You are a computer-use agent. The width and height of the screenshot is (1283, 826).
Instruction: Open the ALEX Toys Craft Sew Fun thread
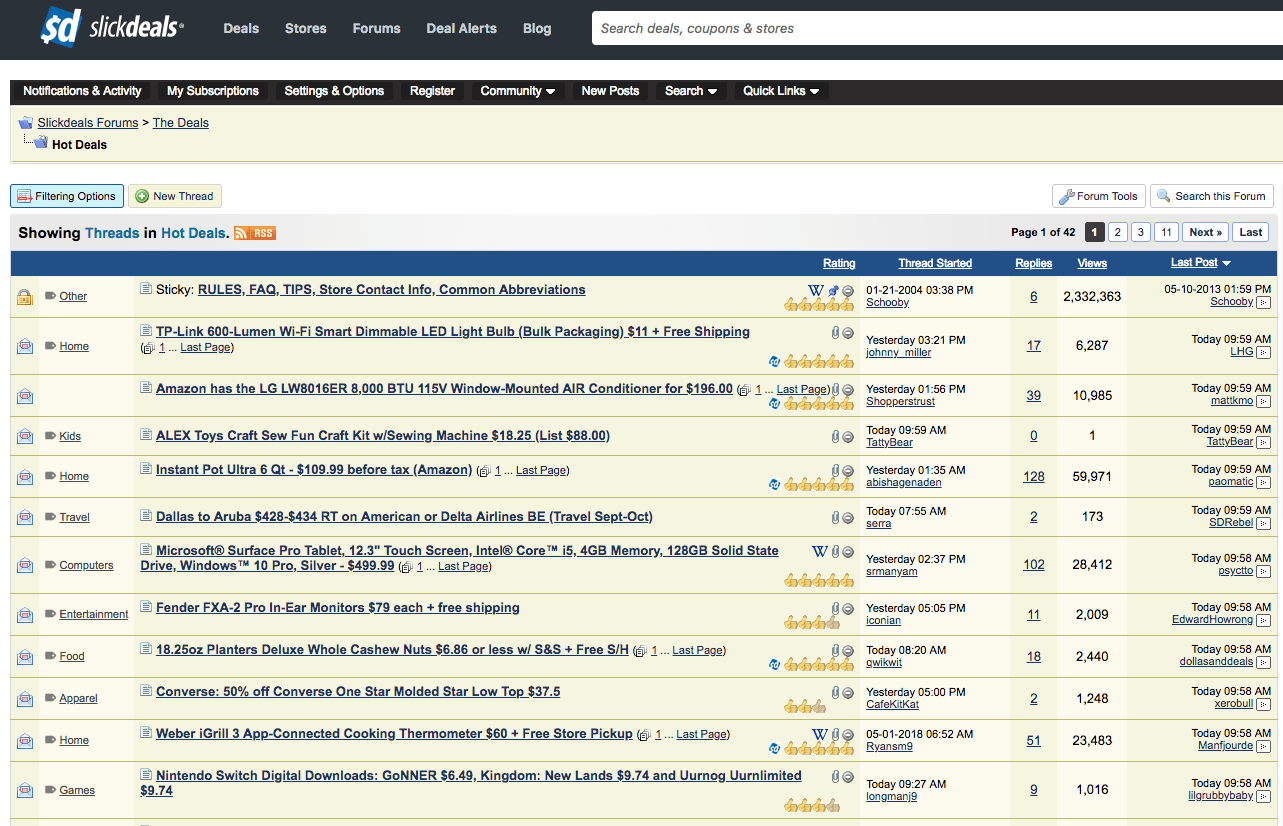383,436
